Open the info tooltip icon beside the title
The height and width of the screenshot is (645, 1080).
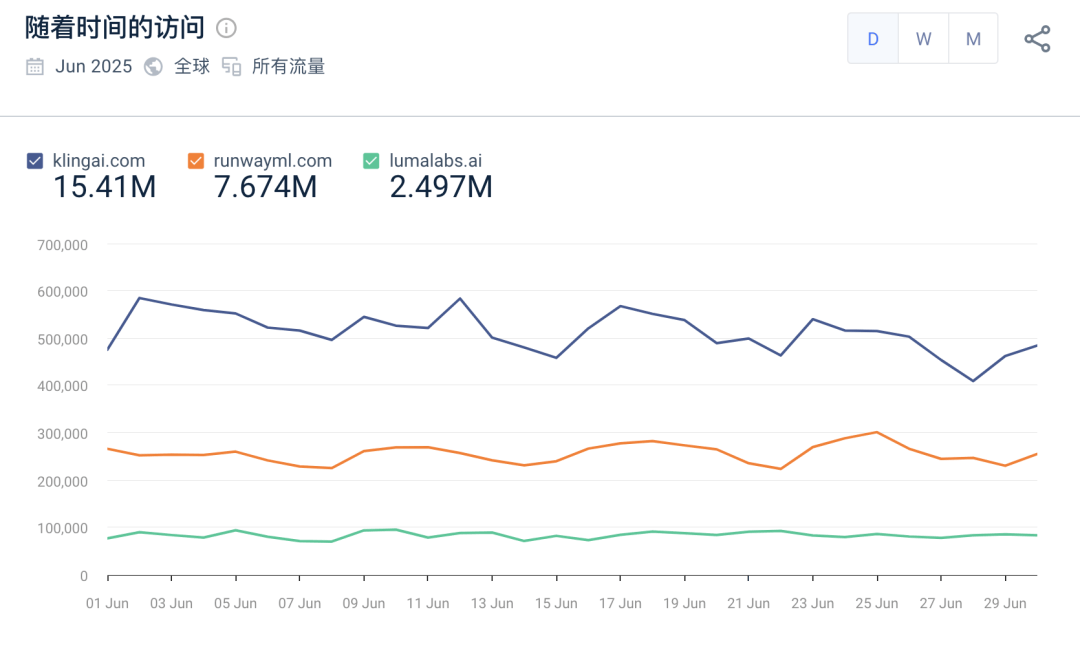click(227, 28)
